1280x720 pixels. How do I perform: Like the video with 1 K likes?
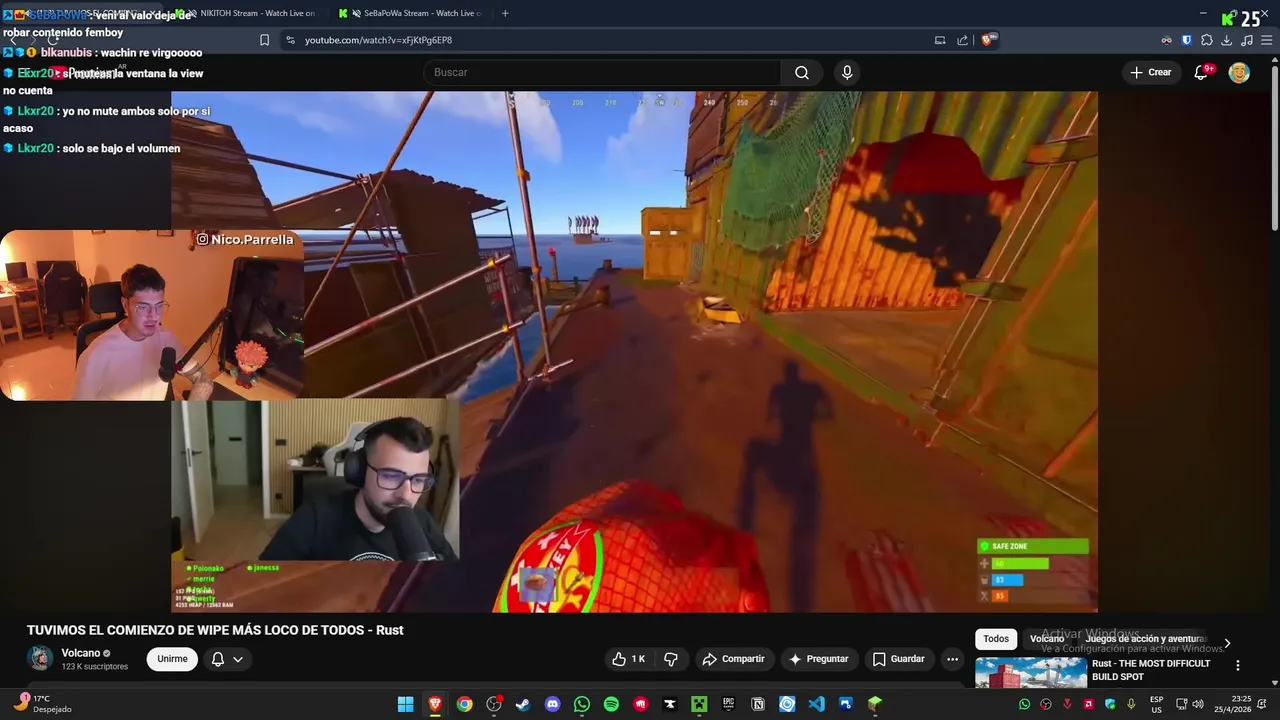coord(629,659)
